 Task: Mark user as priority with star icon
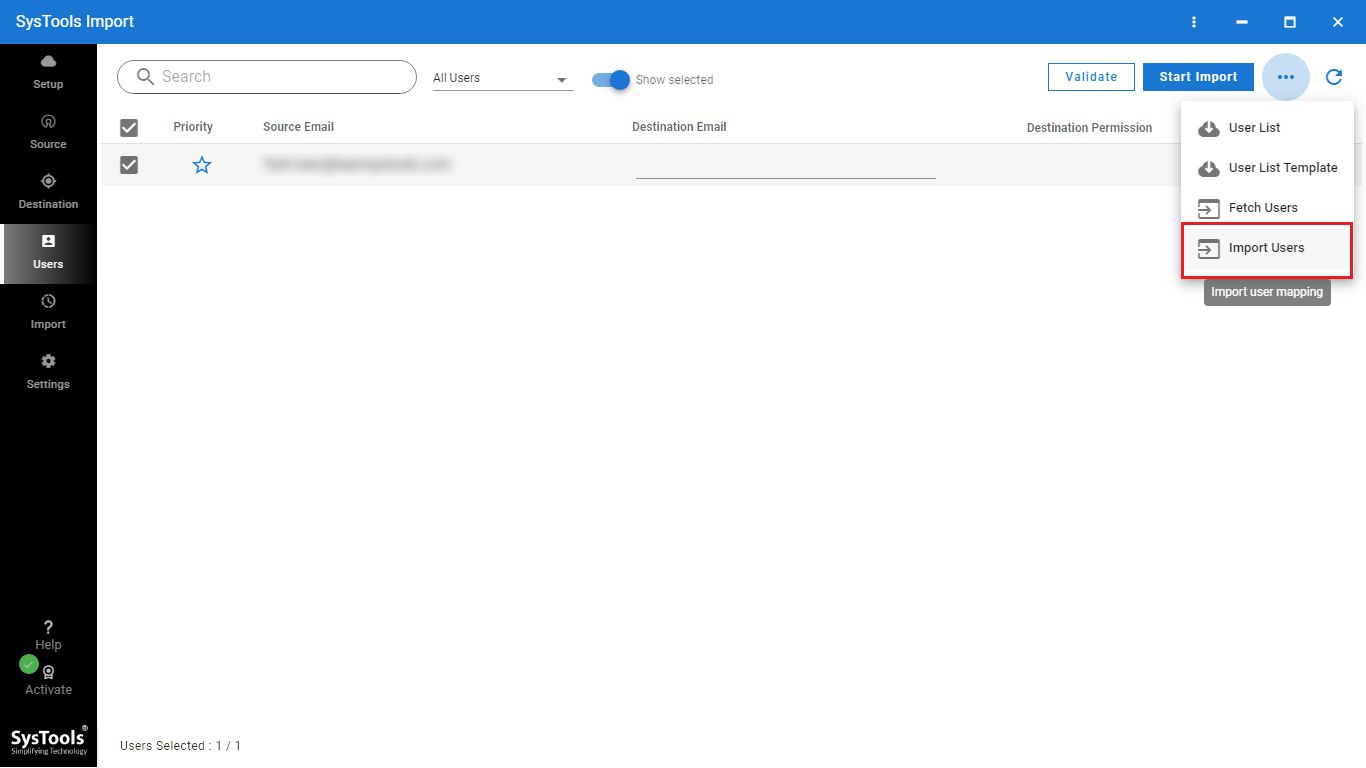pyautogui.click(x=202, y=165)
